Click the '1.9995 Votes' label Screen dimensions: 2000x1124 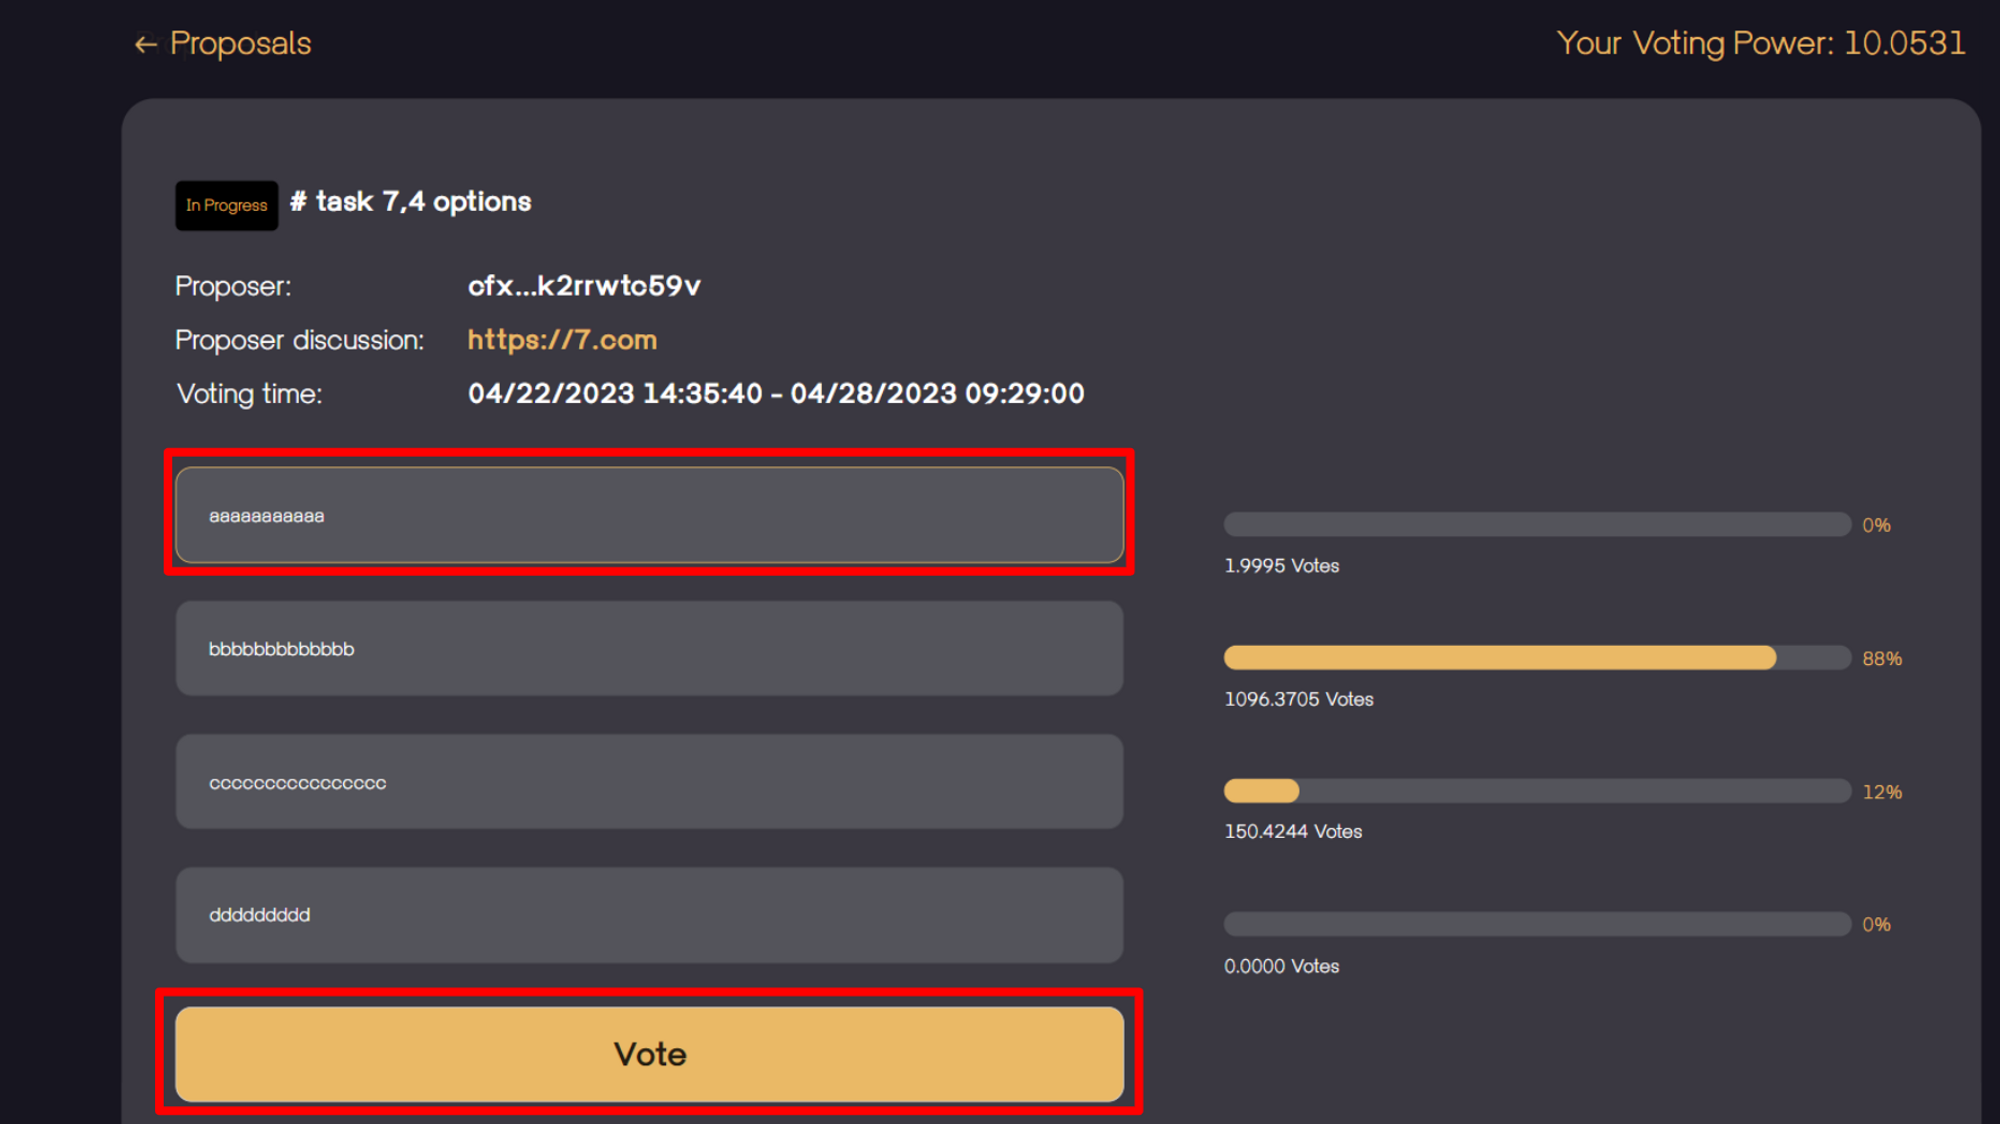pos(1281,566)
